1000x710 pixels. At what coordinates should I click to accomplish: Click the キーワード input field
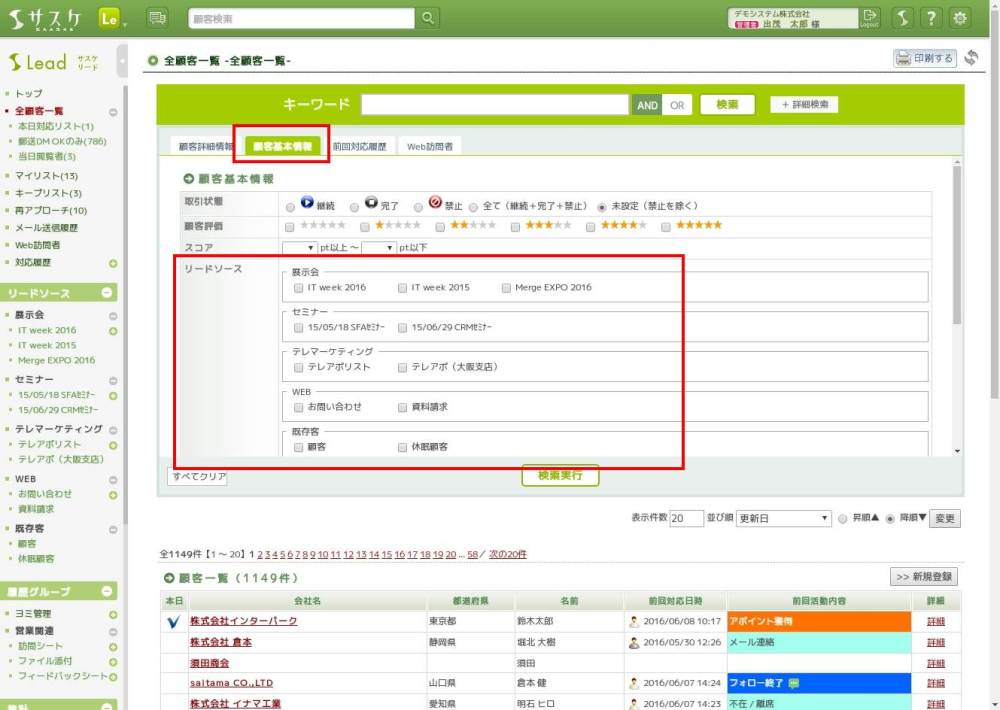pos(494,105)
